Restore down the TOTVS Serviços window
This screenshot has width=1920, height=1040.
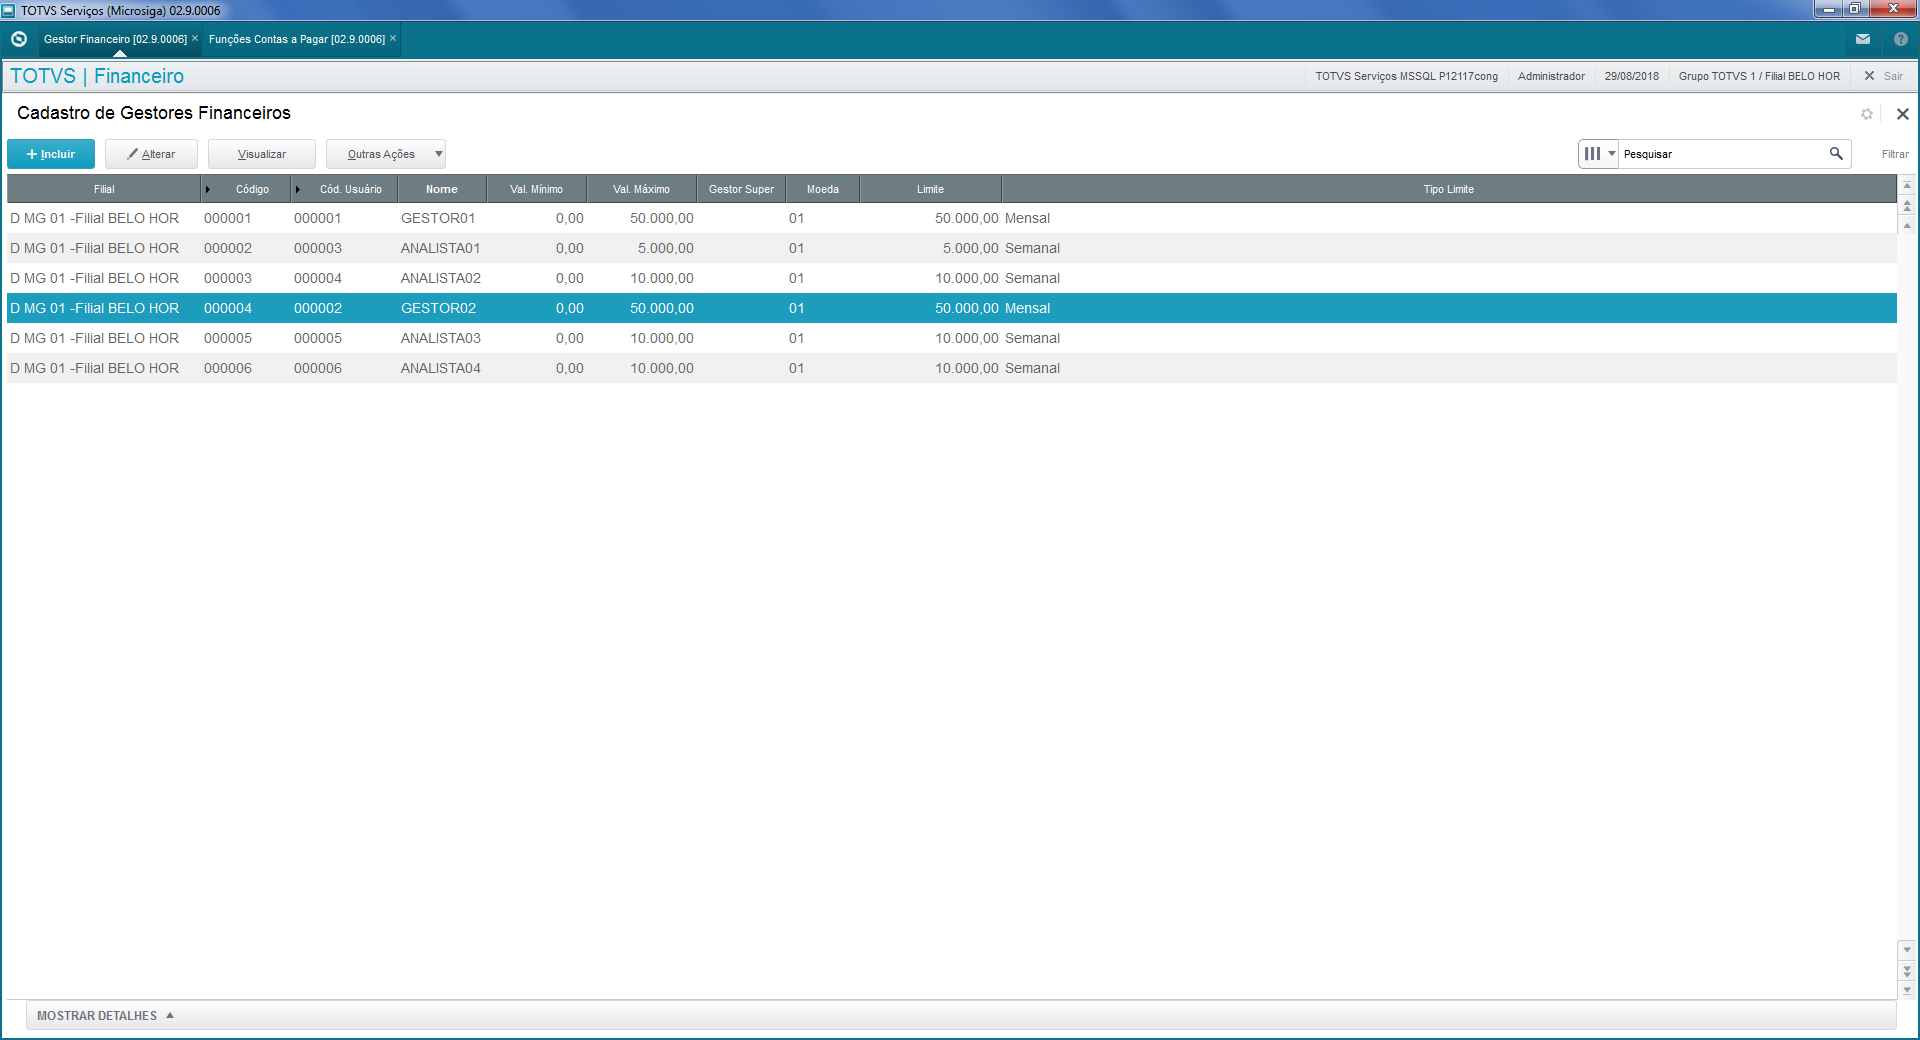point(1855,9)
